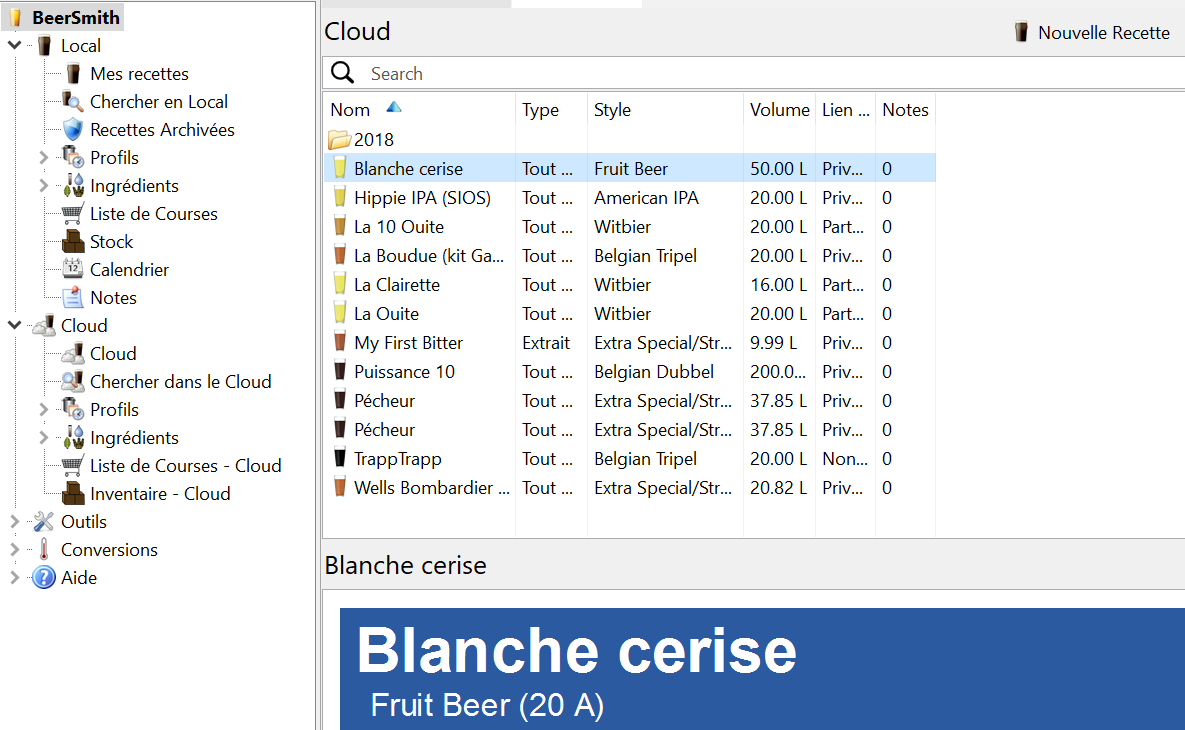Open the Calendrier calendar icon

73,270
